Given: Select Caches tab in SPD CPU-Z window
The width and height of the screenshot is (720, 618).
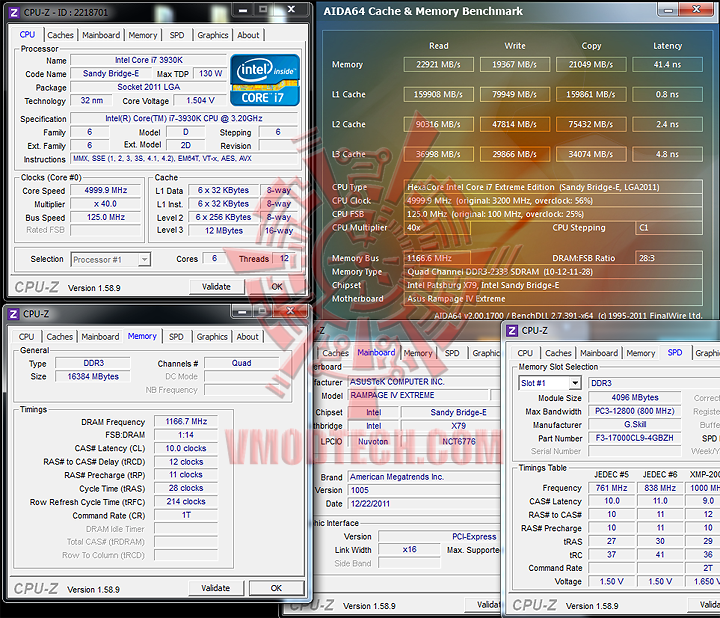Looking at the screenshot, I should [x=558, y=353].
